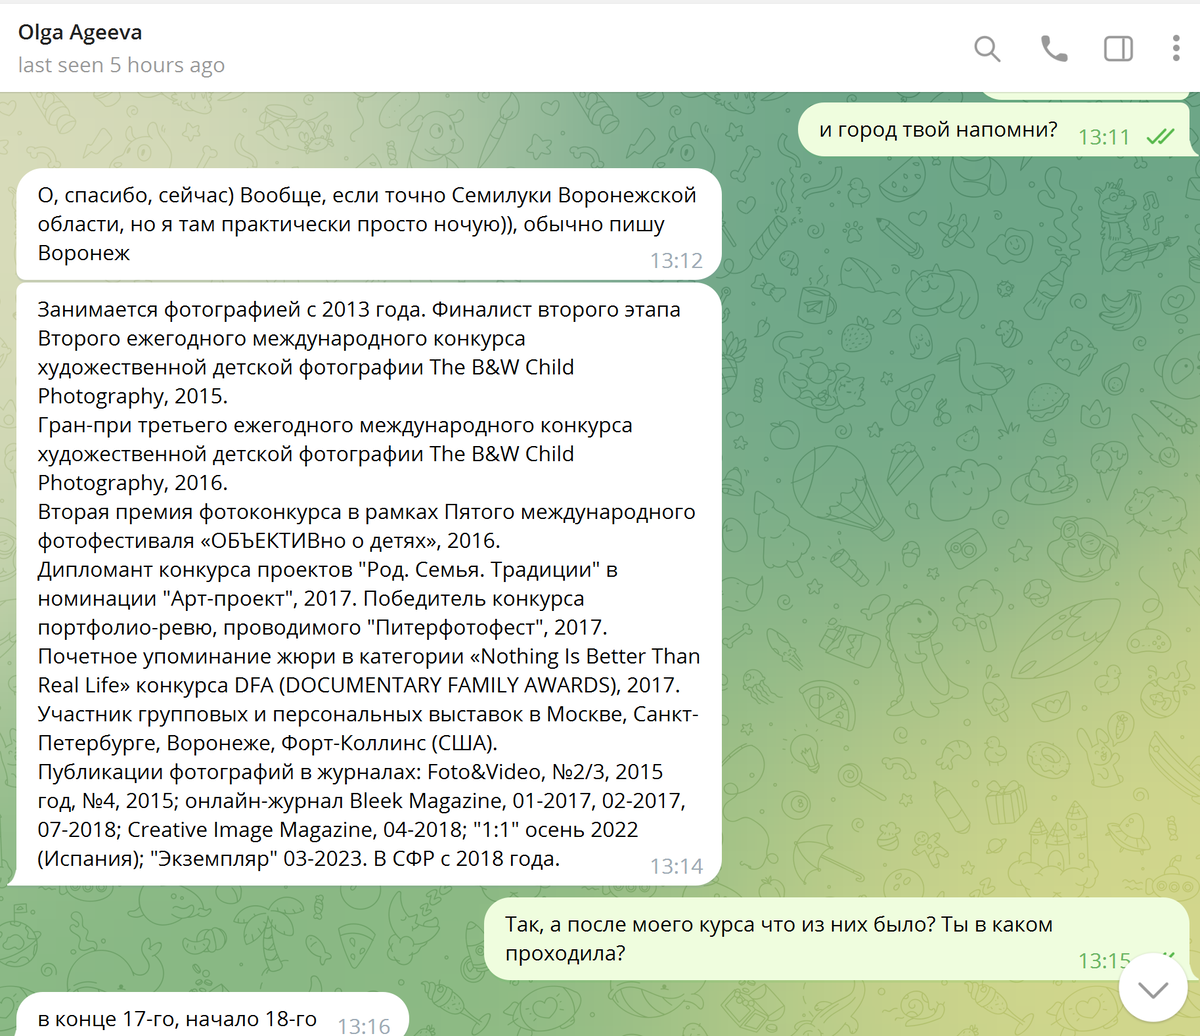
Task: Select the reply mentioning Семилуки Воронежской области
Action: (x=366, y=224)
